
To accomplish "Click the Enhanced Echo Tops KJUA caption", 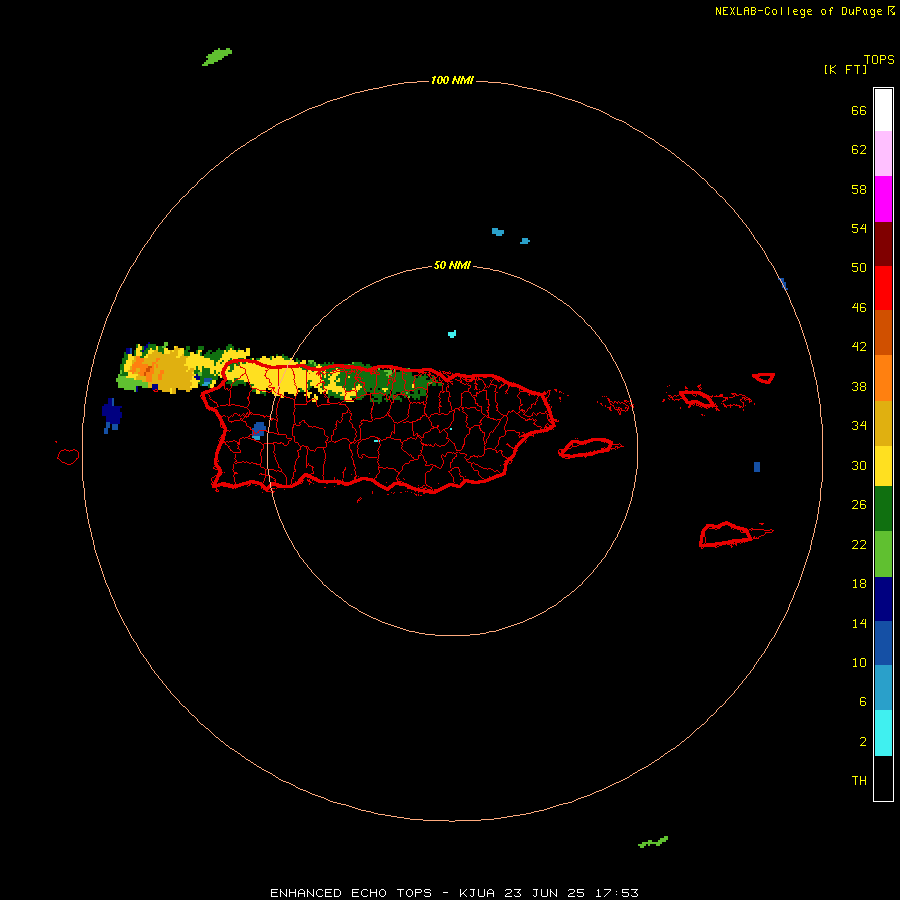I will pos(454,893).
